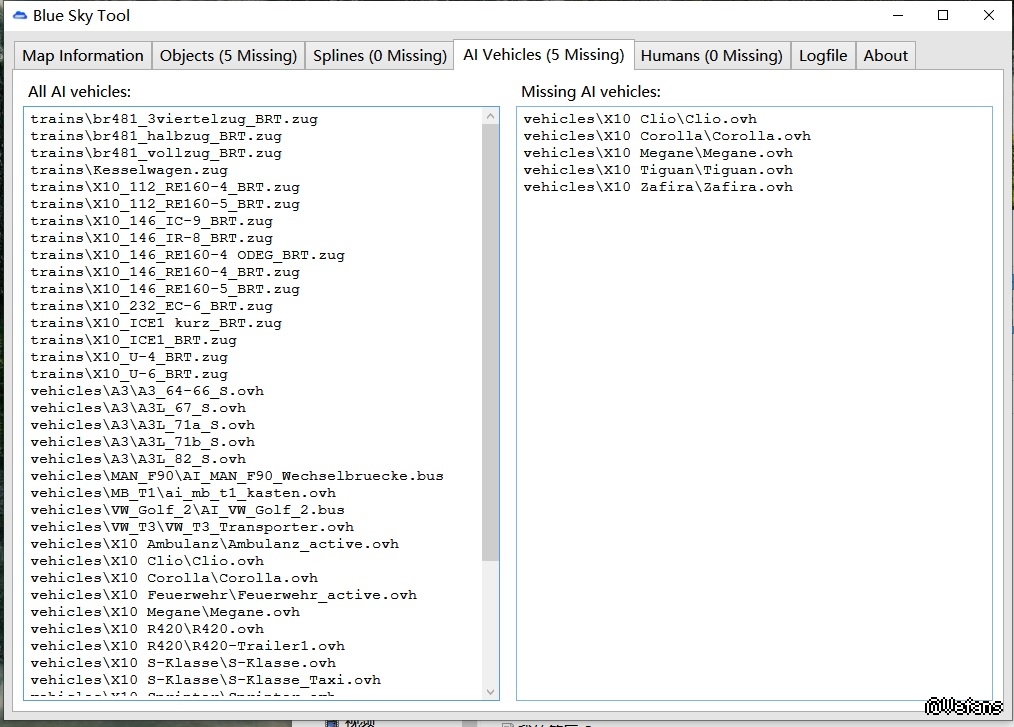Screen dimensions: 1014x727
Task: Select vehicles\A3\A3L_82_S.ovh entry
Action: click(138, 459)
